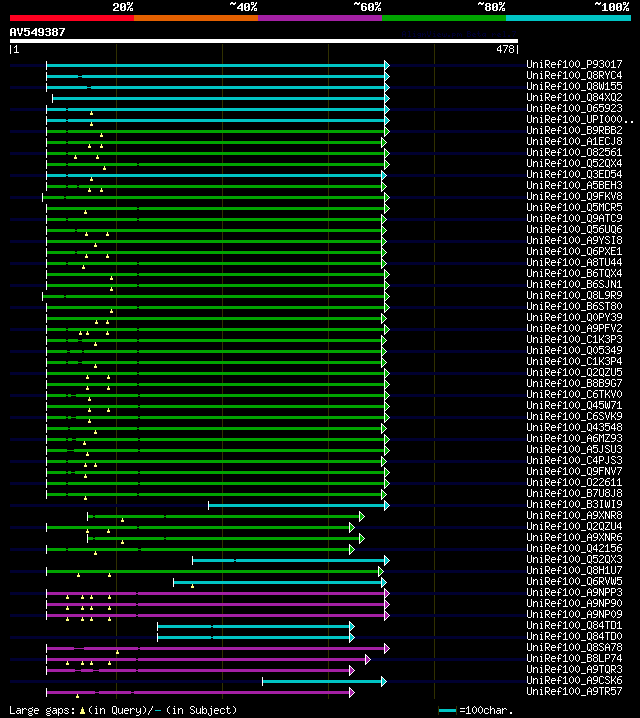The image size is (640, 718).
Task: Select hit label UniRef100_C1K3P3
Action: click(x=574, y=339)
